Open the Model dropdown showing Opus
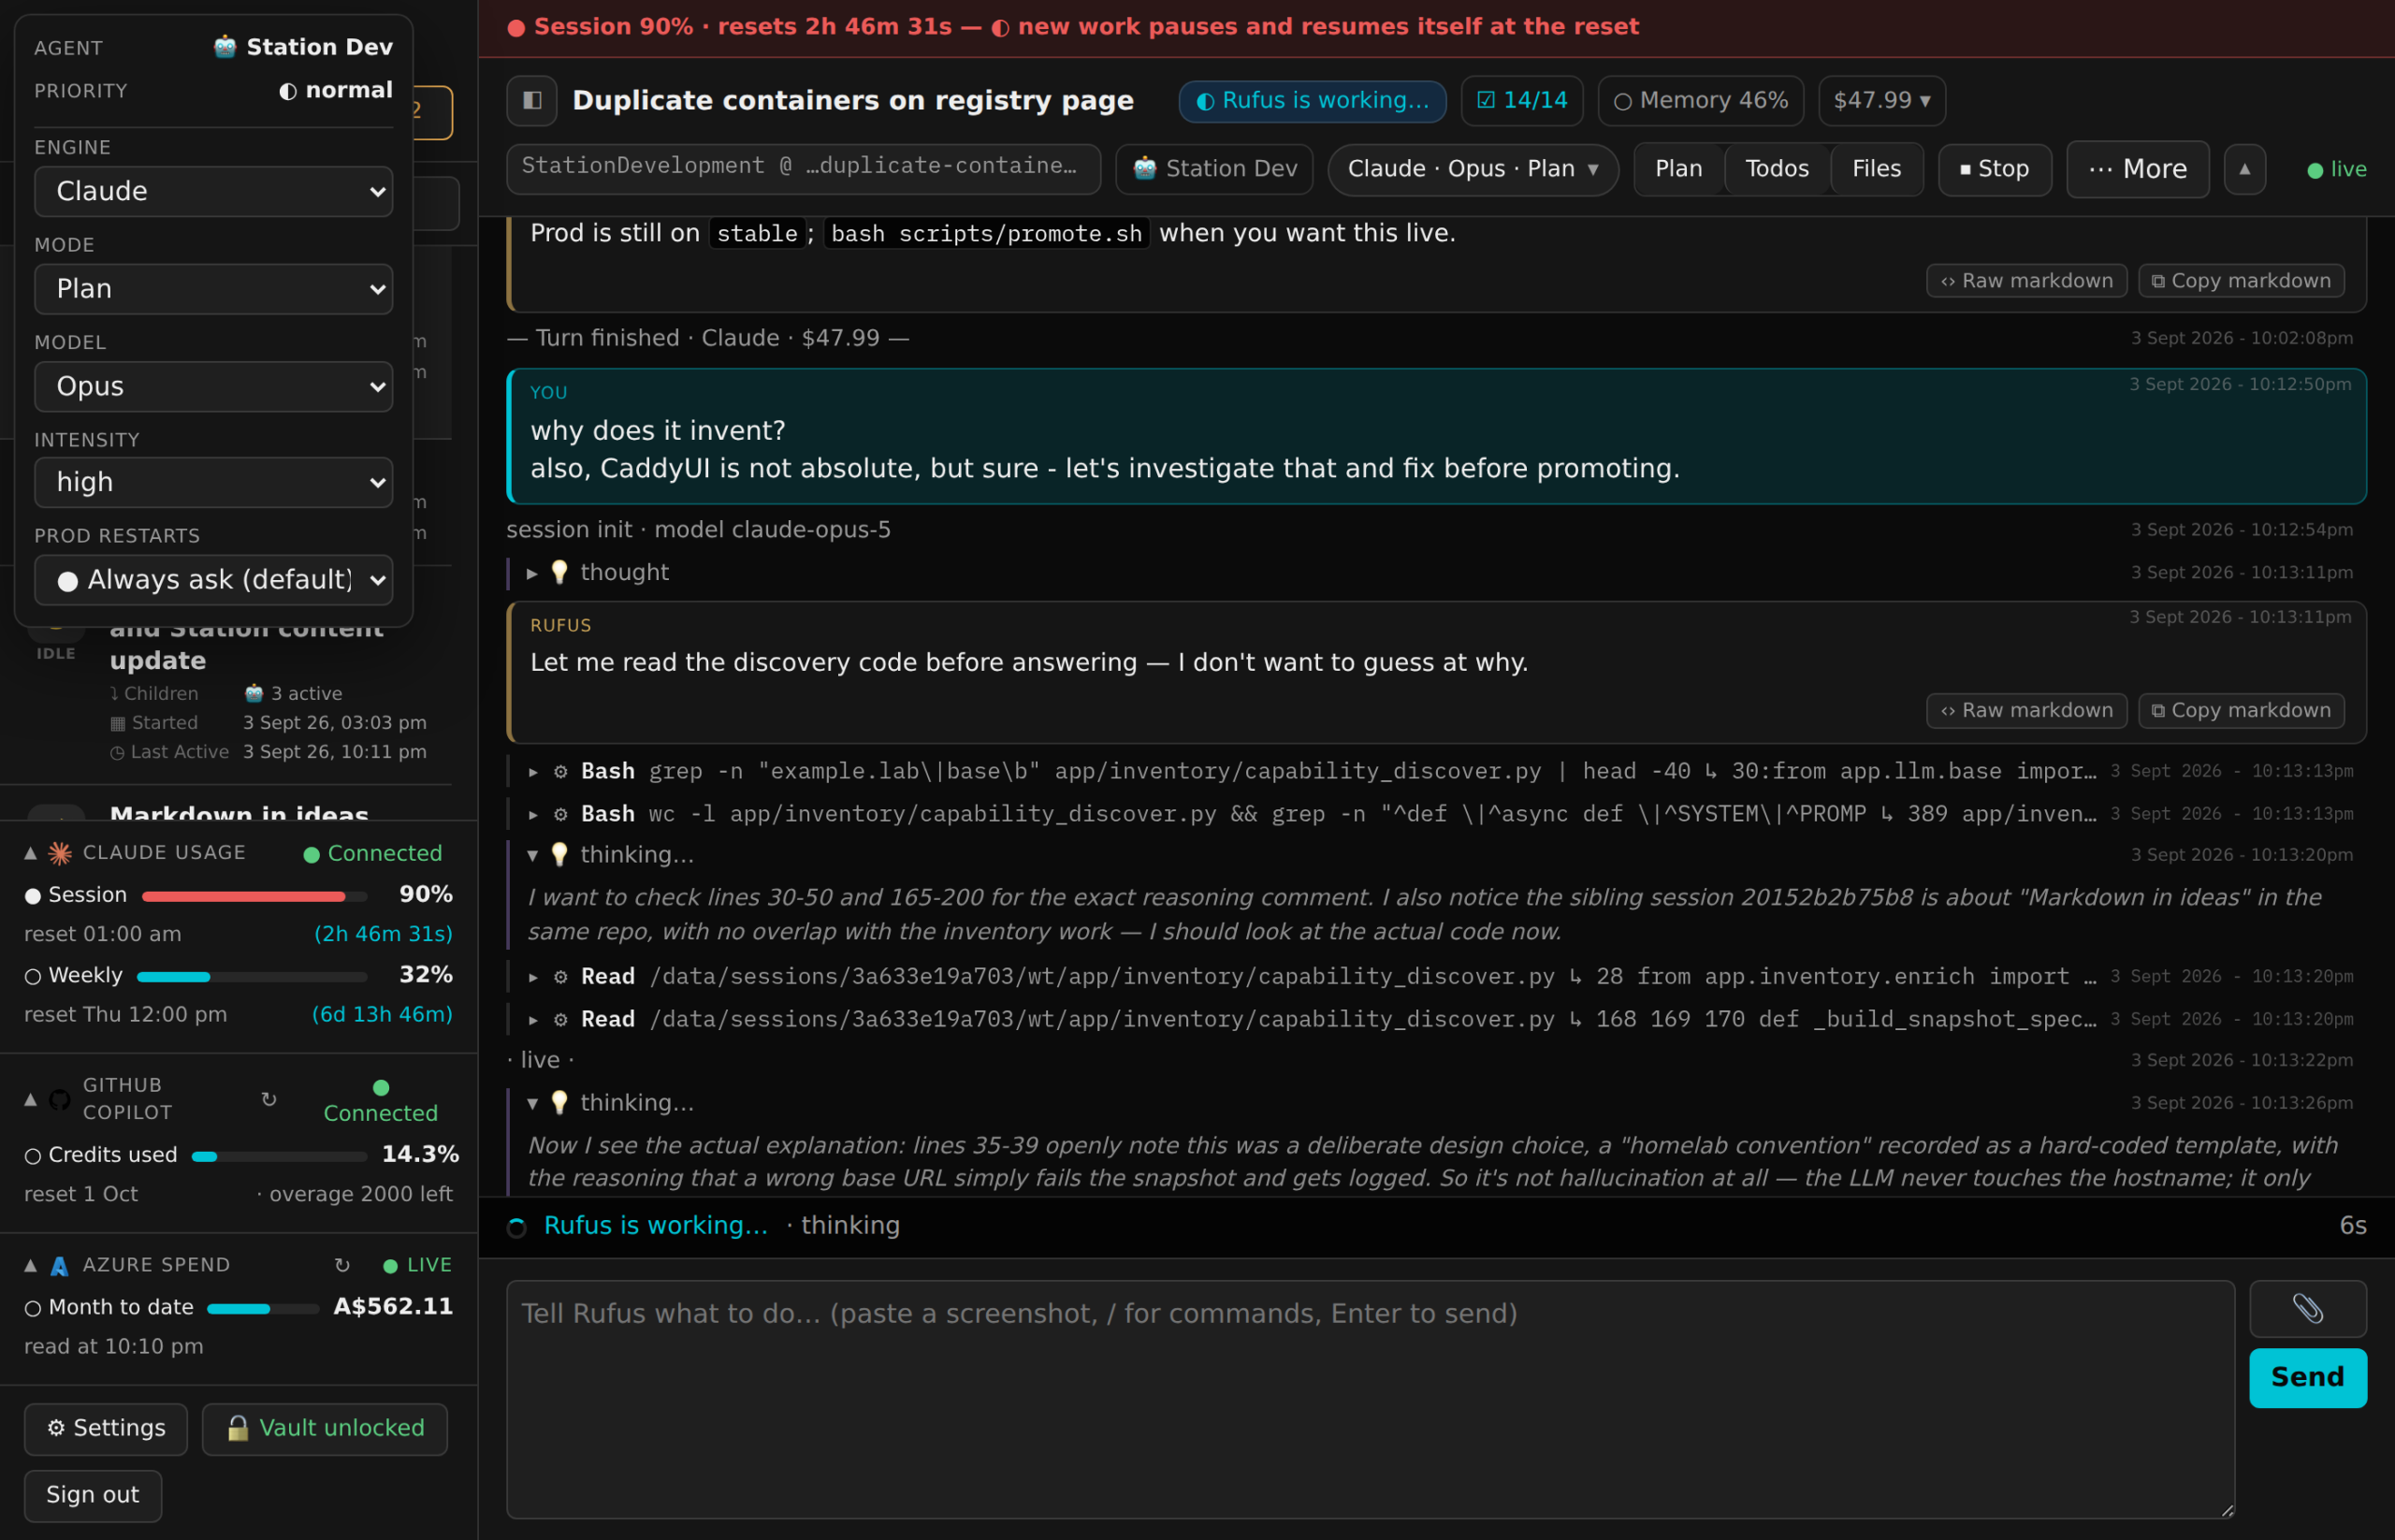 tap(213, 386)
